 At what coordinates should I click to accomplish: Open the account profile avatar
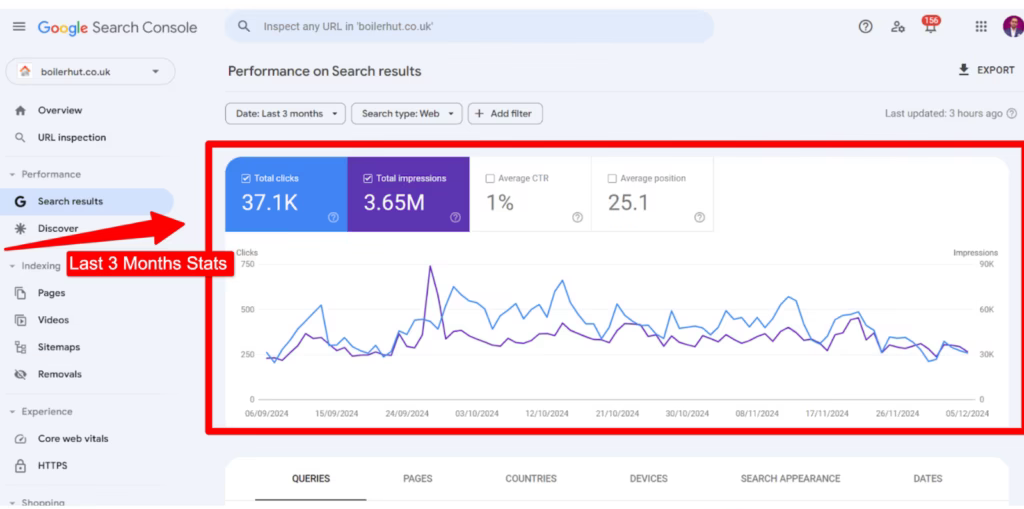click(1013, 27)
